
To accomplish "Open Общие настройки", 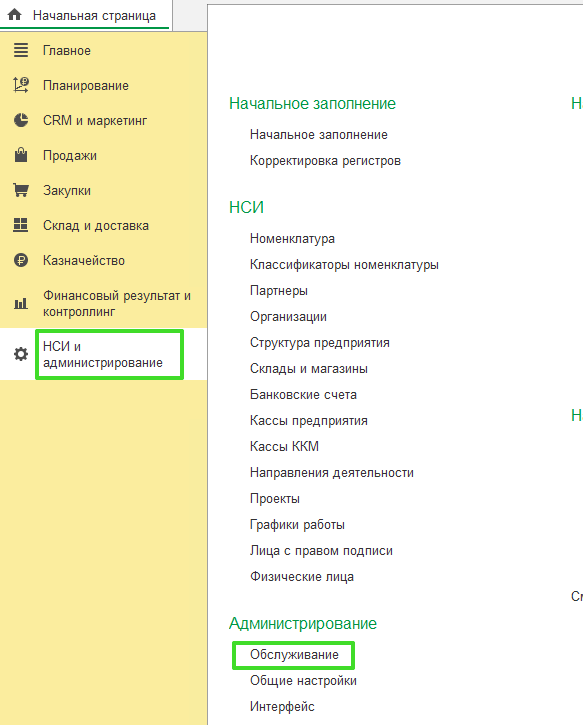I will pyautogui.click(x=303, y=681).
